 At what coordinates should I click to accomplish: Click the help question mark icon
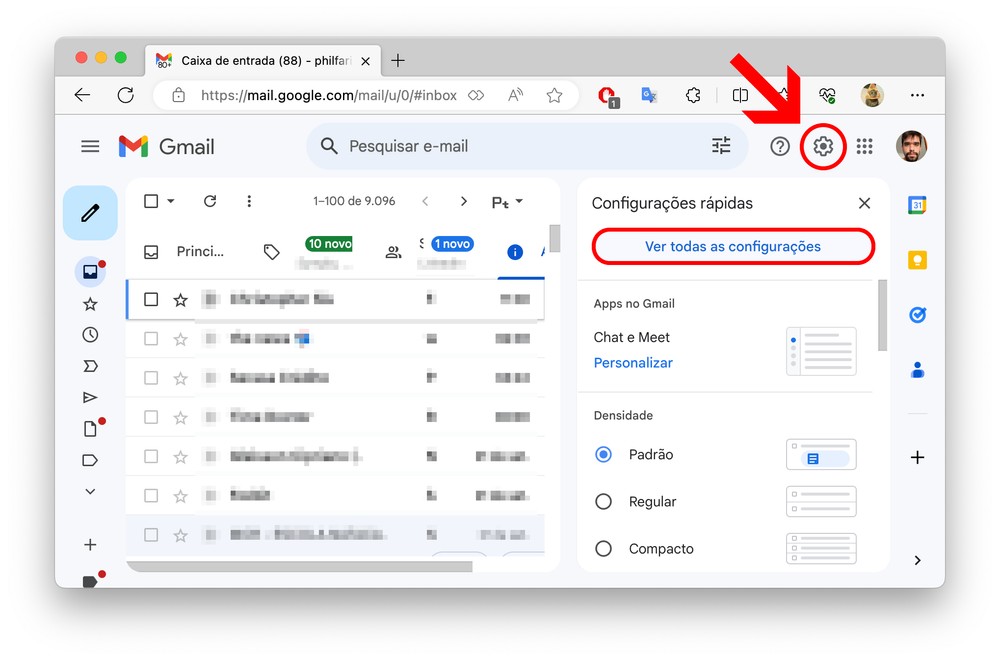[780, 147]
